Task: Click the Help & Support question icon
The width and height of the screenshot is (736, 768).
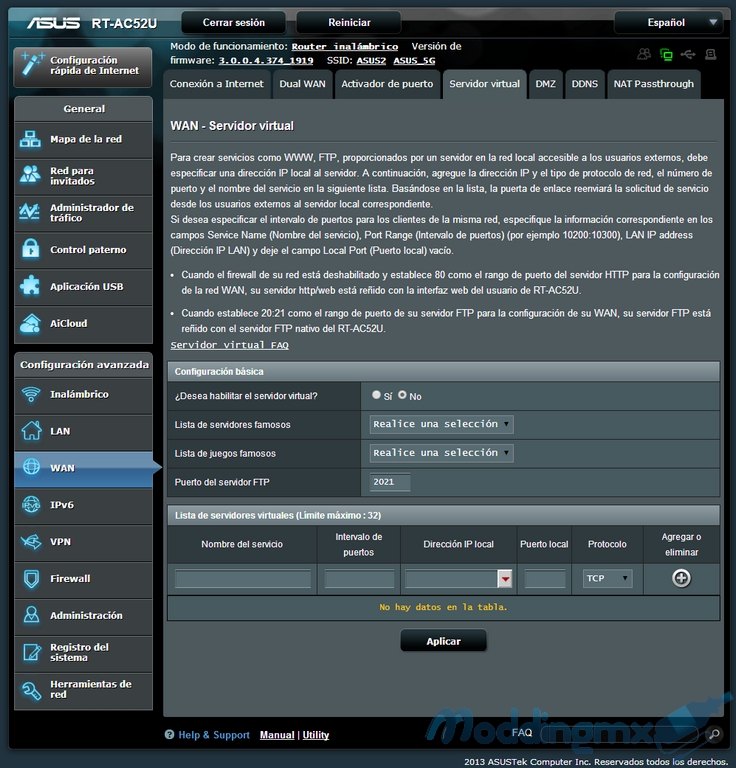Action: [x=169, y=735]
